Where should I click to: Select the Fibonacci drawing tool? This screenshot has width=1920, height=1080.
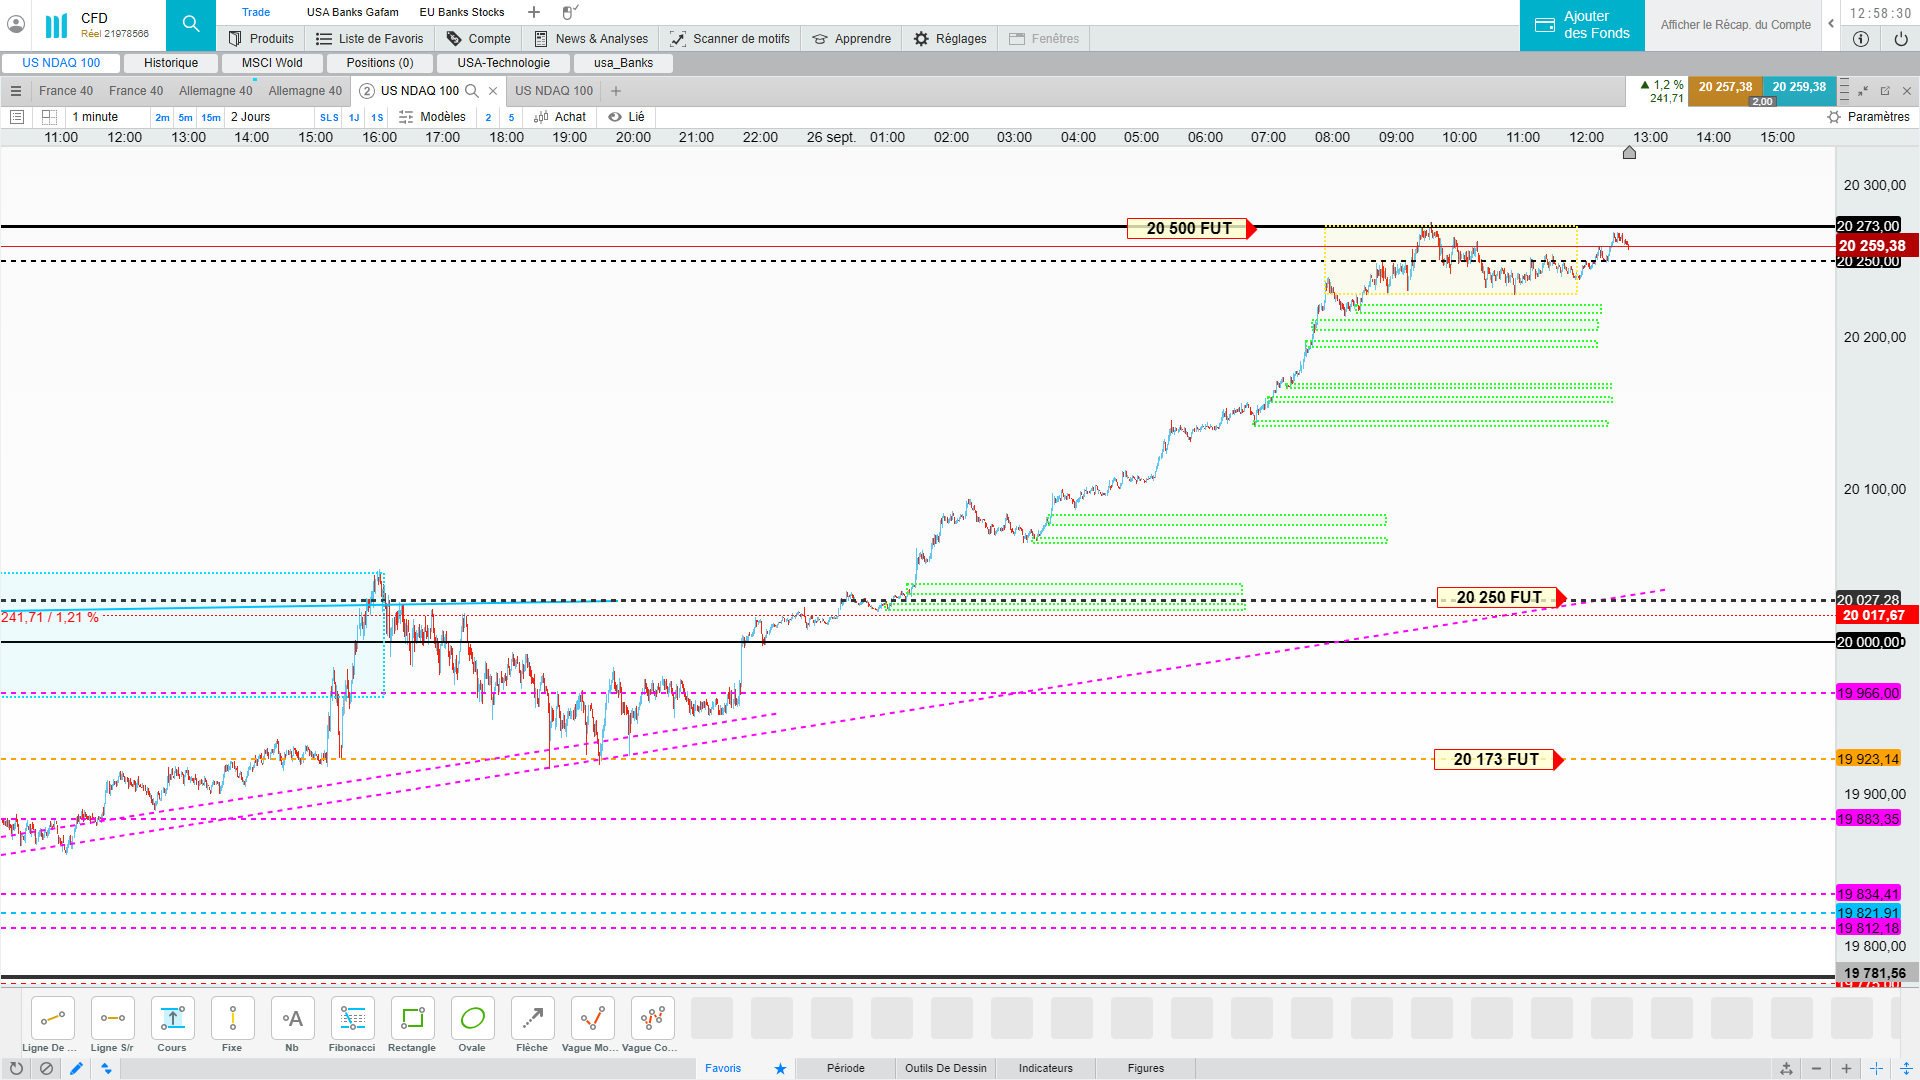(x=352, y=1019)
